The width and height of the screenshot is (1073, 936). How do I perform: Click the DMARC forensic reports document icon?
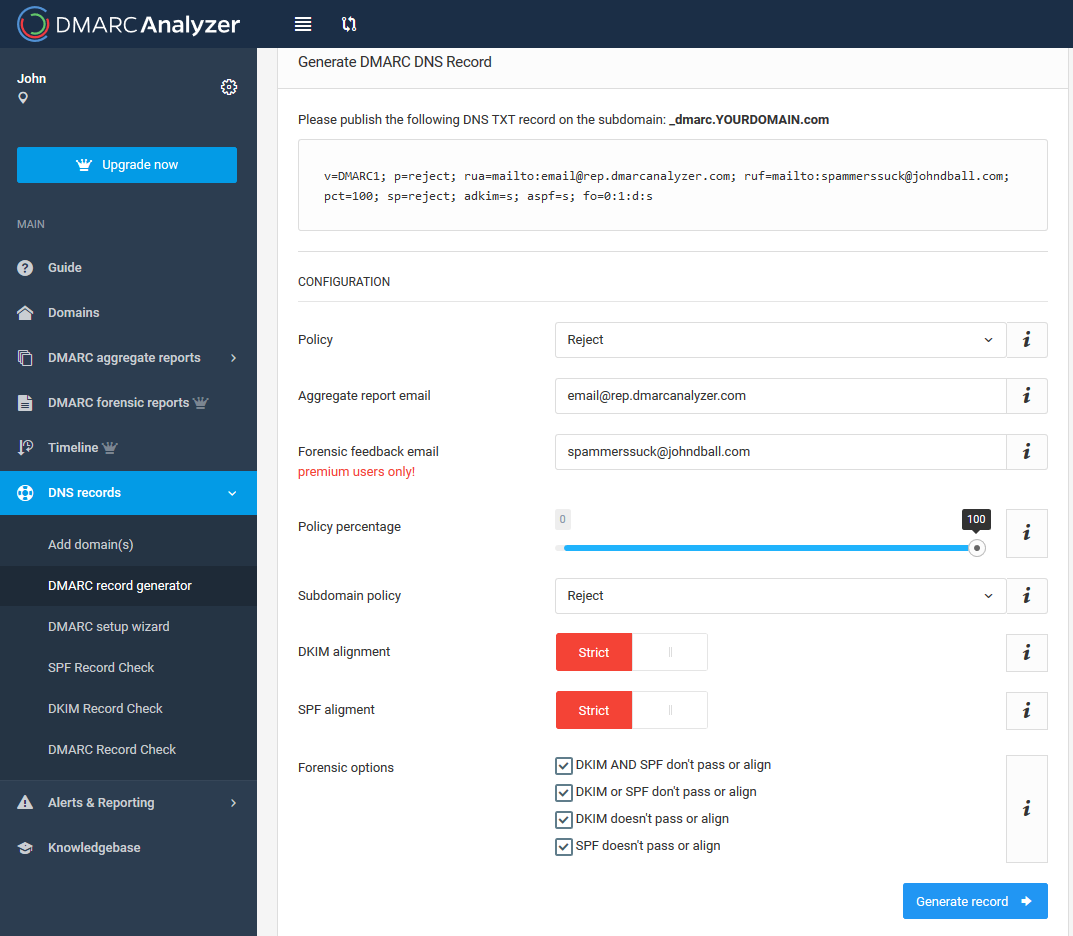25,403
